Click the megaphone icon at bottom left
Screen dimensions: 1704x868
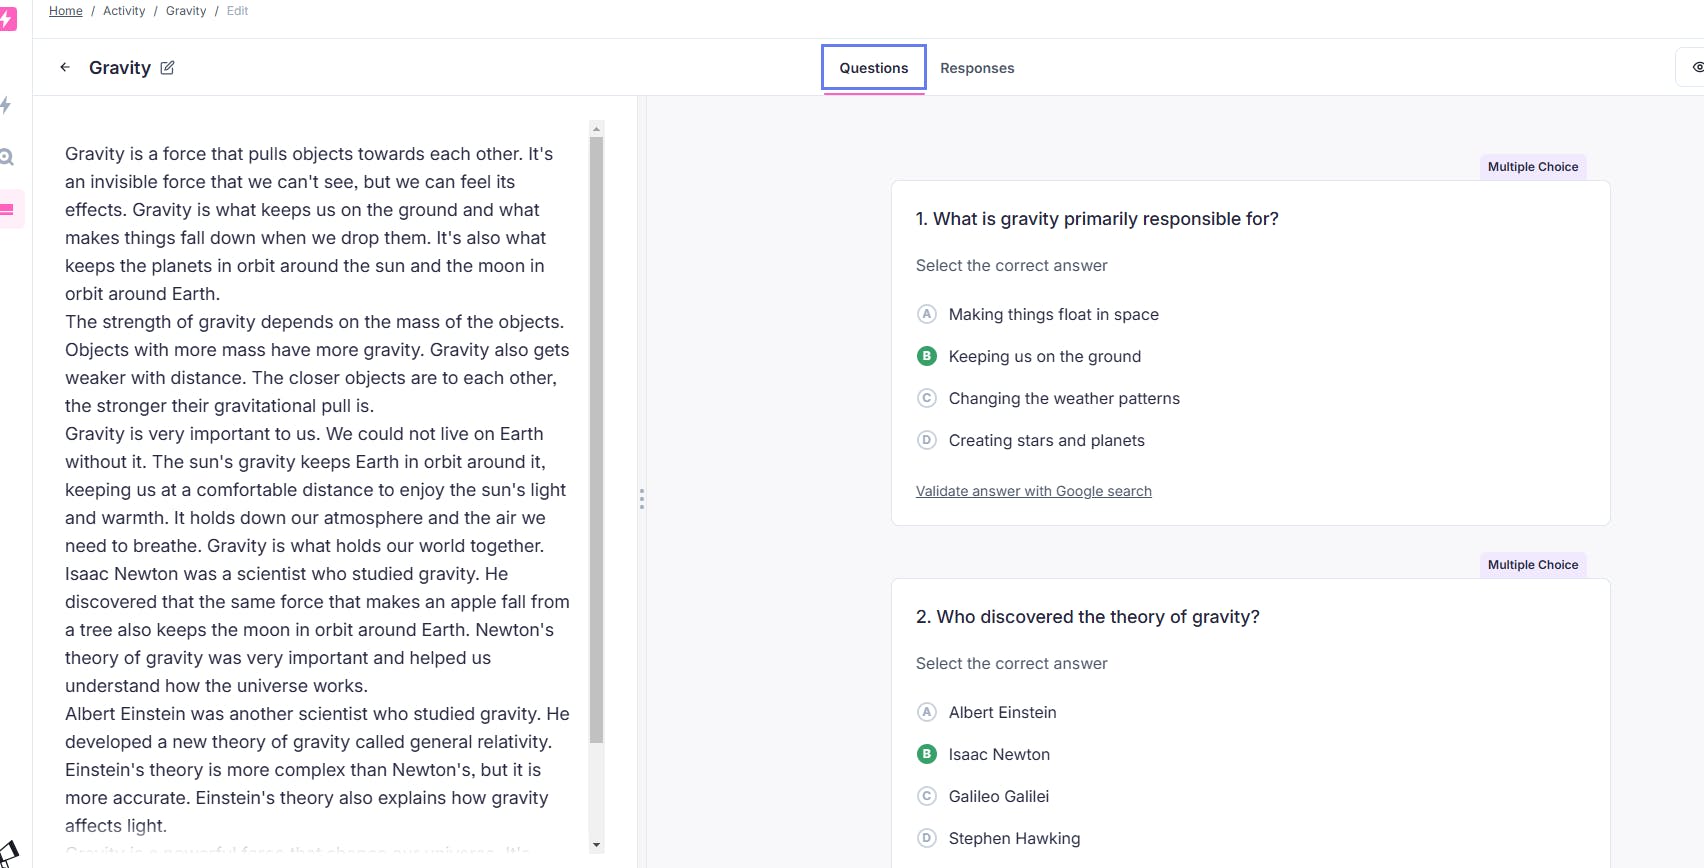8,855
